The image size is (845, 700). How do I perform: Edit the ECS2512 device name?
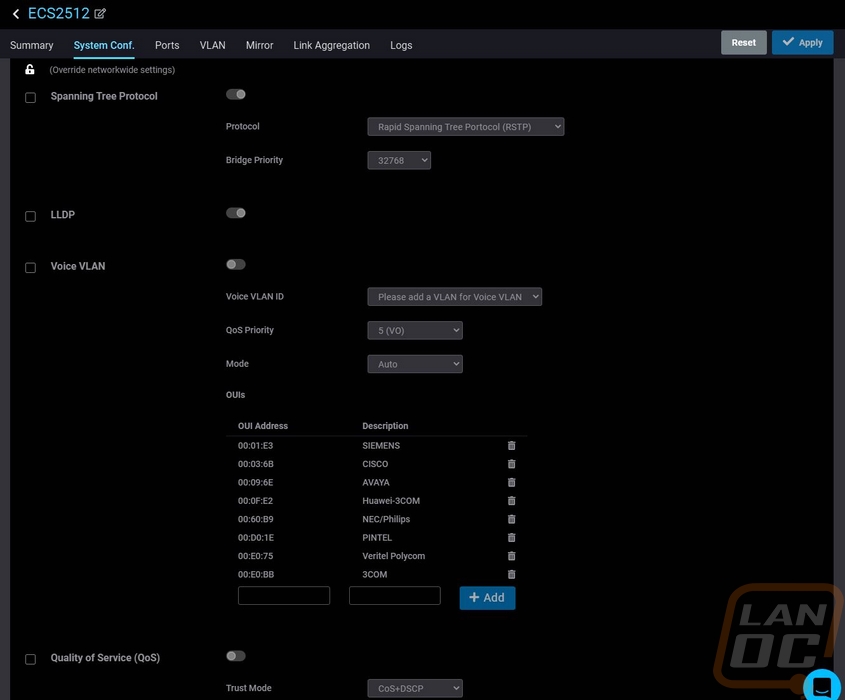click(x=100, y=13)
